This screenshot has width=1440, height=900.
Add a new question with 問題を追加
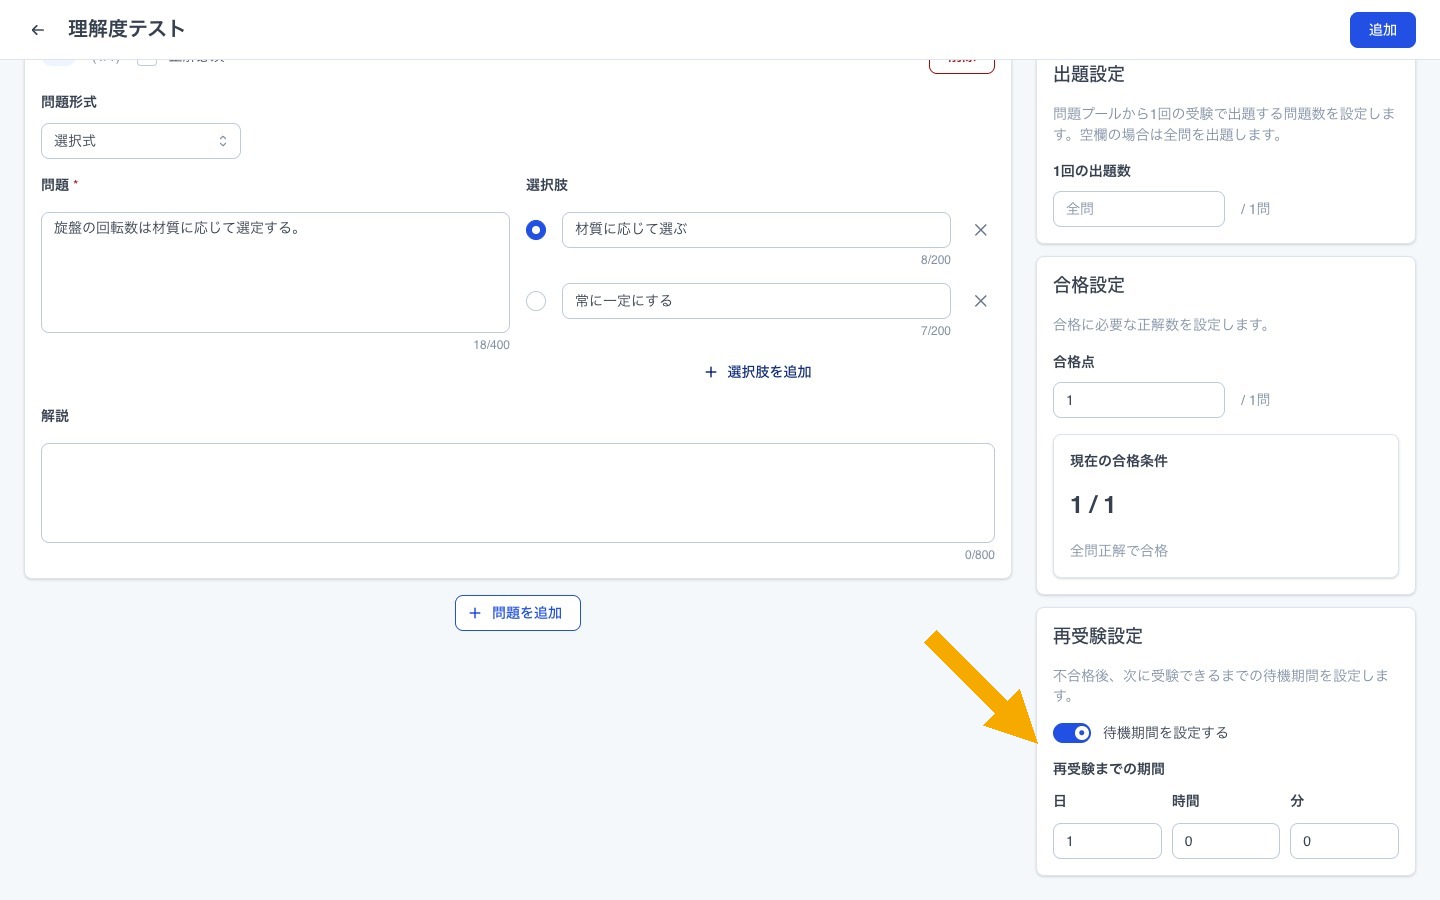(518, 613)
